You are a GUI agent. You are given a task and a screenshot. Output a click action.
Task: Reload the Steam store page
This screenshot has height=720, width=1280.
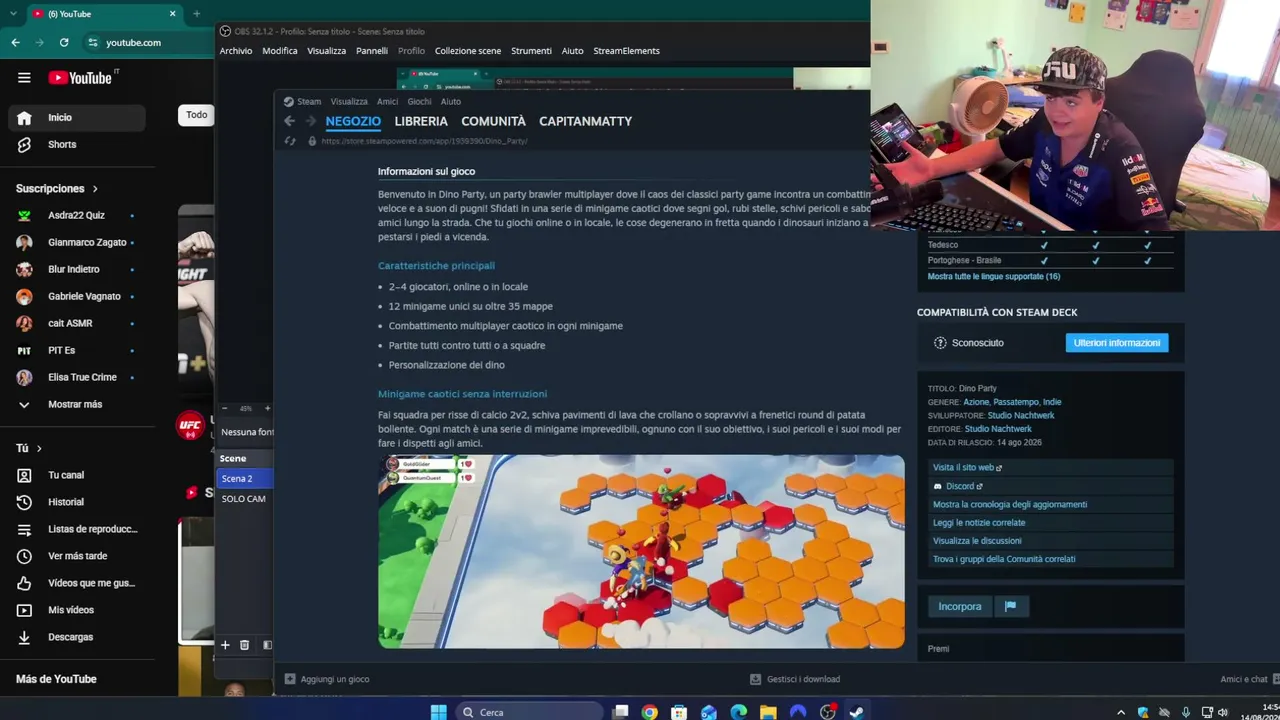290,141
